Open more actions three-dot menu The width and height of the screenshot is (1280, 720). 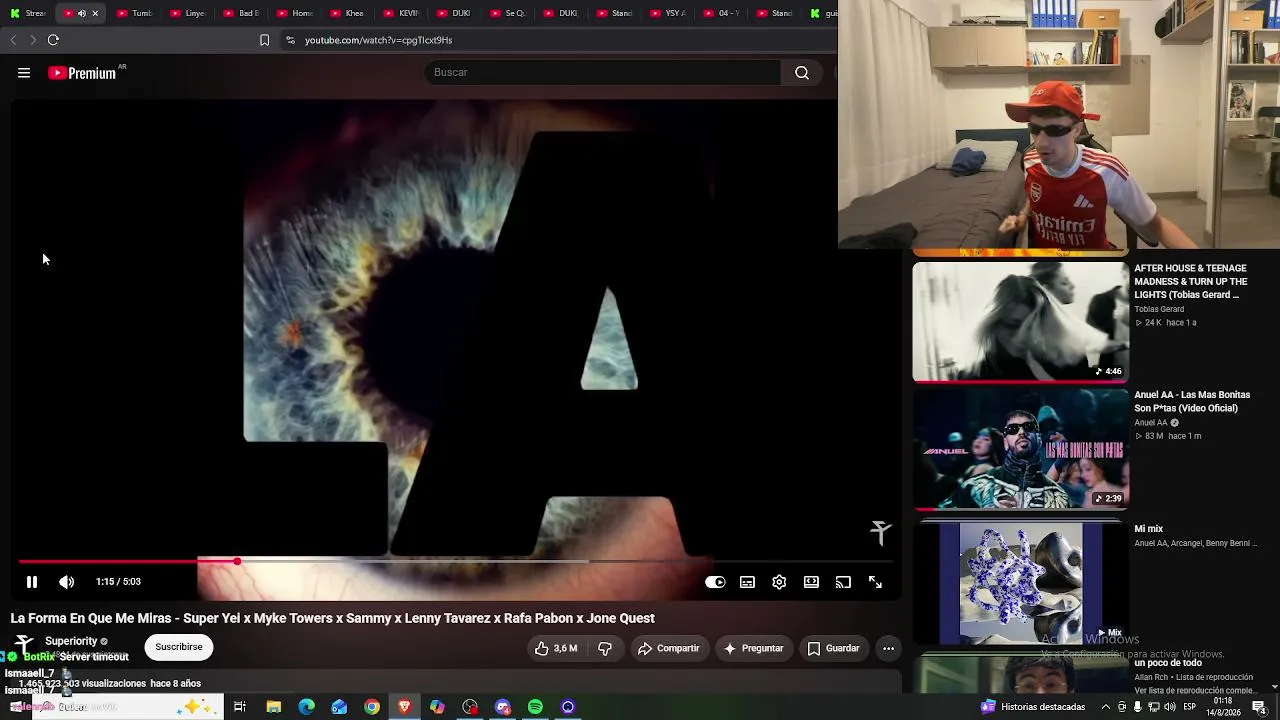click(x=888, y=648)
